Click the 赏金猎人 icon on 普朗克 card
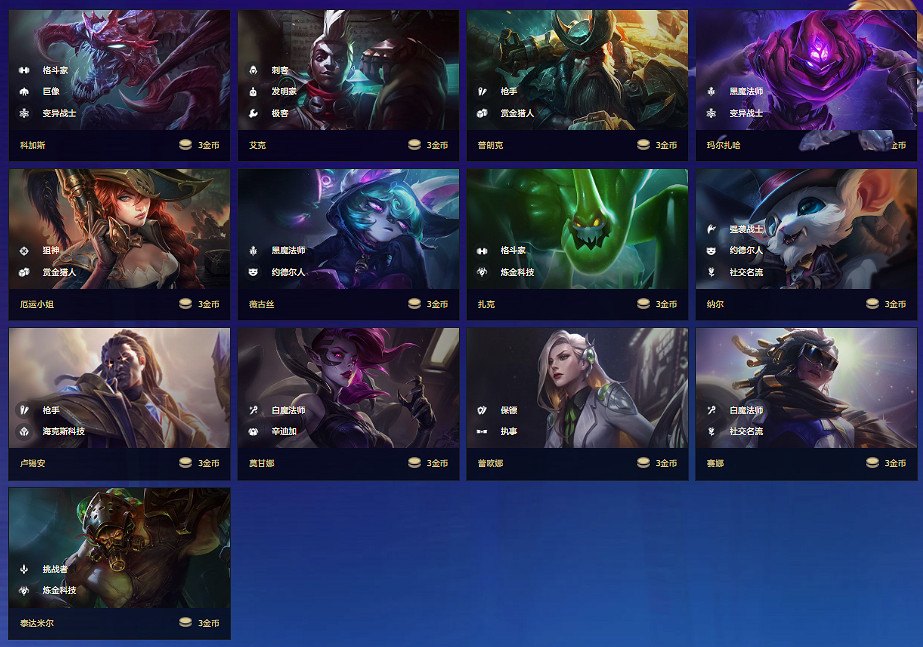The width and height of the screenshot is (923, 647). pyautogui.click(x=482, y=113)
